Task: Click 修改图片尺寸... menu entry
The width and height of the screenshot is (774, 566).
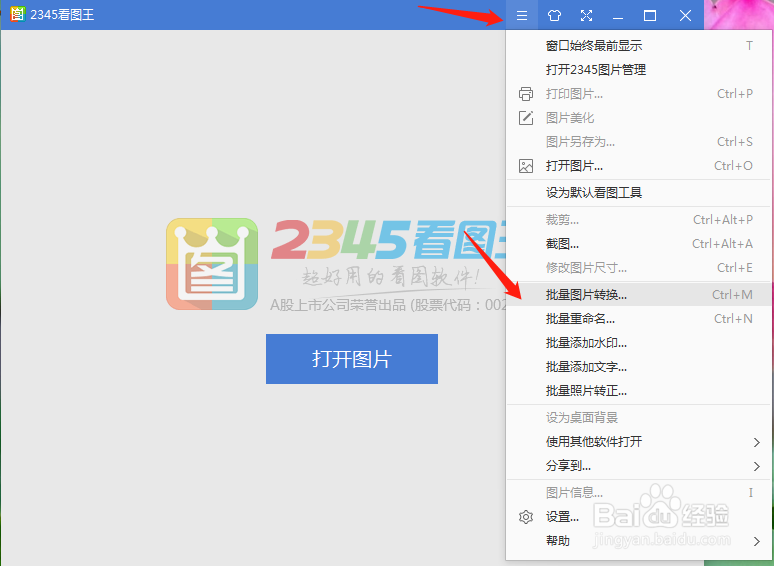Action: 639,268
